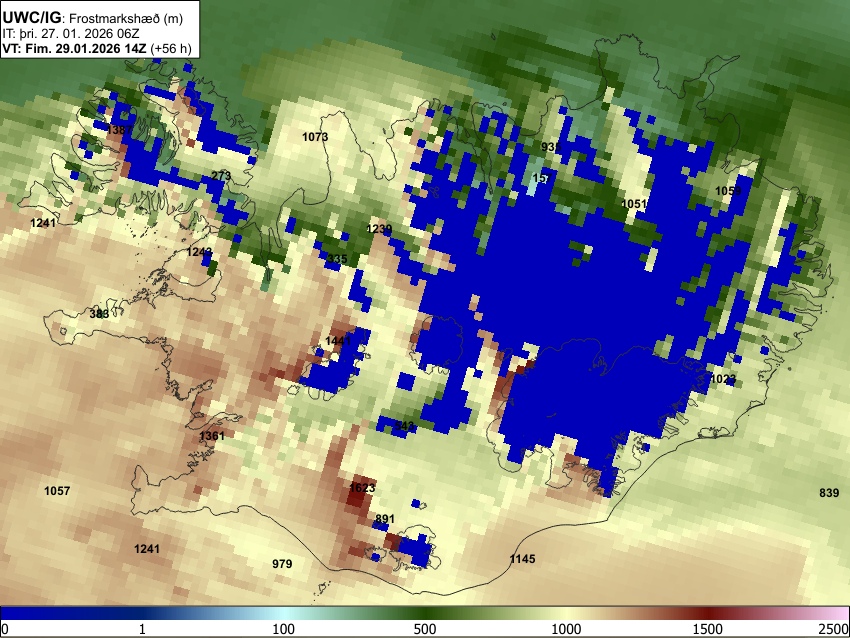The width and height of the screenshot is (850, 638).
Task: Click the 839 value label
Action: click(x=829, y=493)
